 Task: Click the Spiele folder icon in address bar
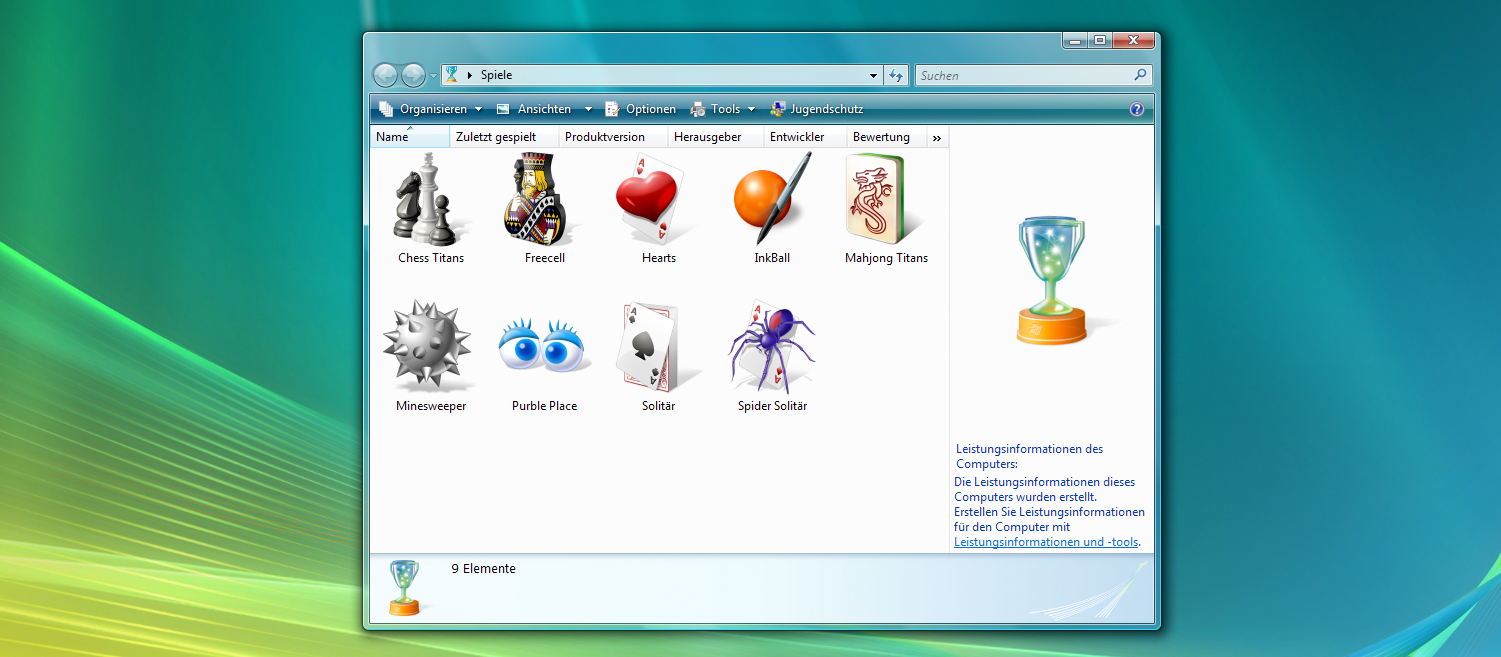click(x=452, y=74)
